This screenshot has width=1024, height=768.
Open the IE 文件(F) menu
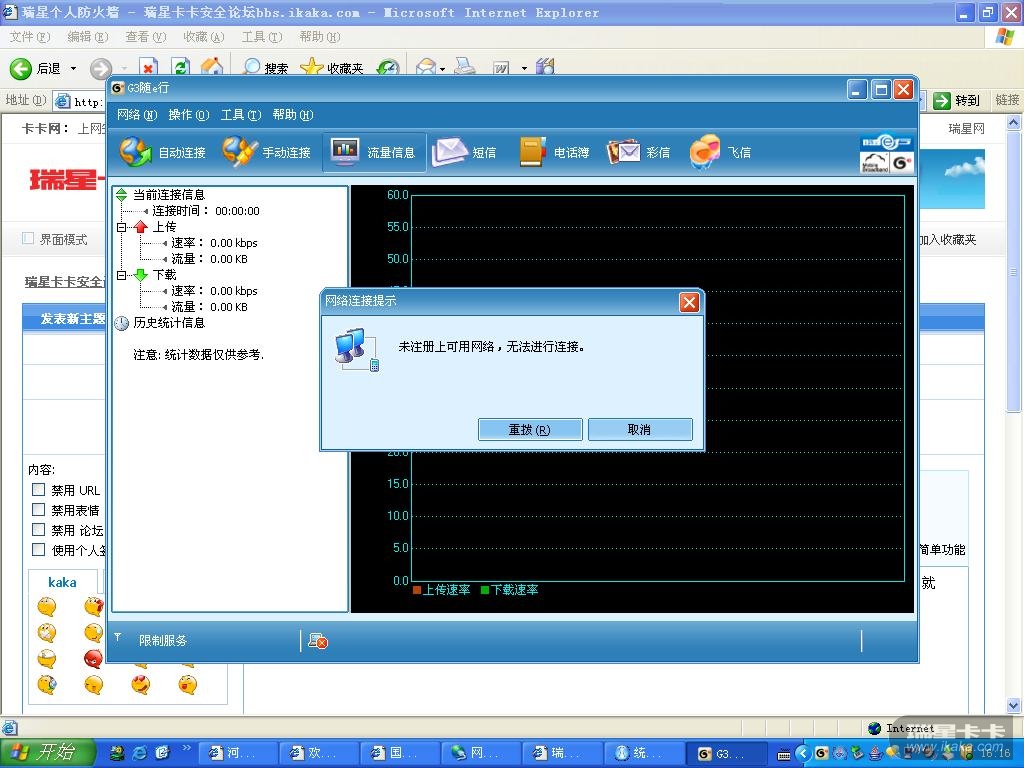[30, 37]
